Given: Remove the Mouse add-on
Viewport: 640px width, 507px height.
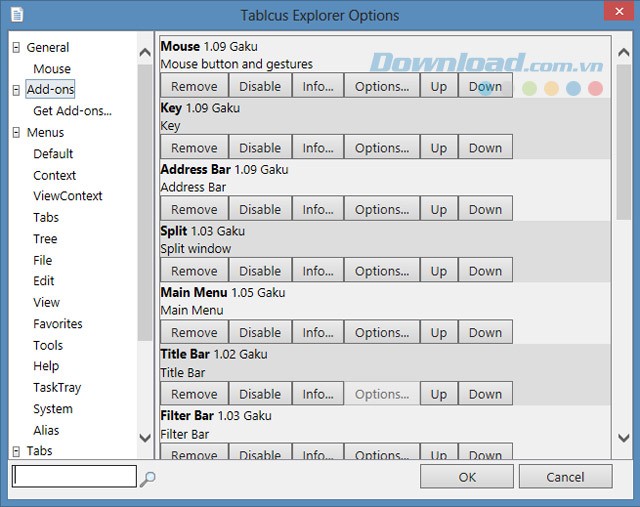Looking at the screenshot, I should 194,87.
